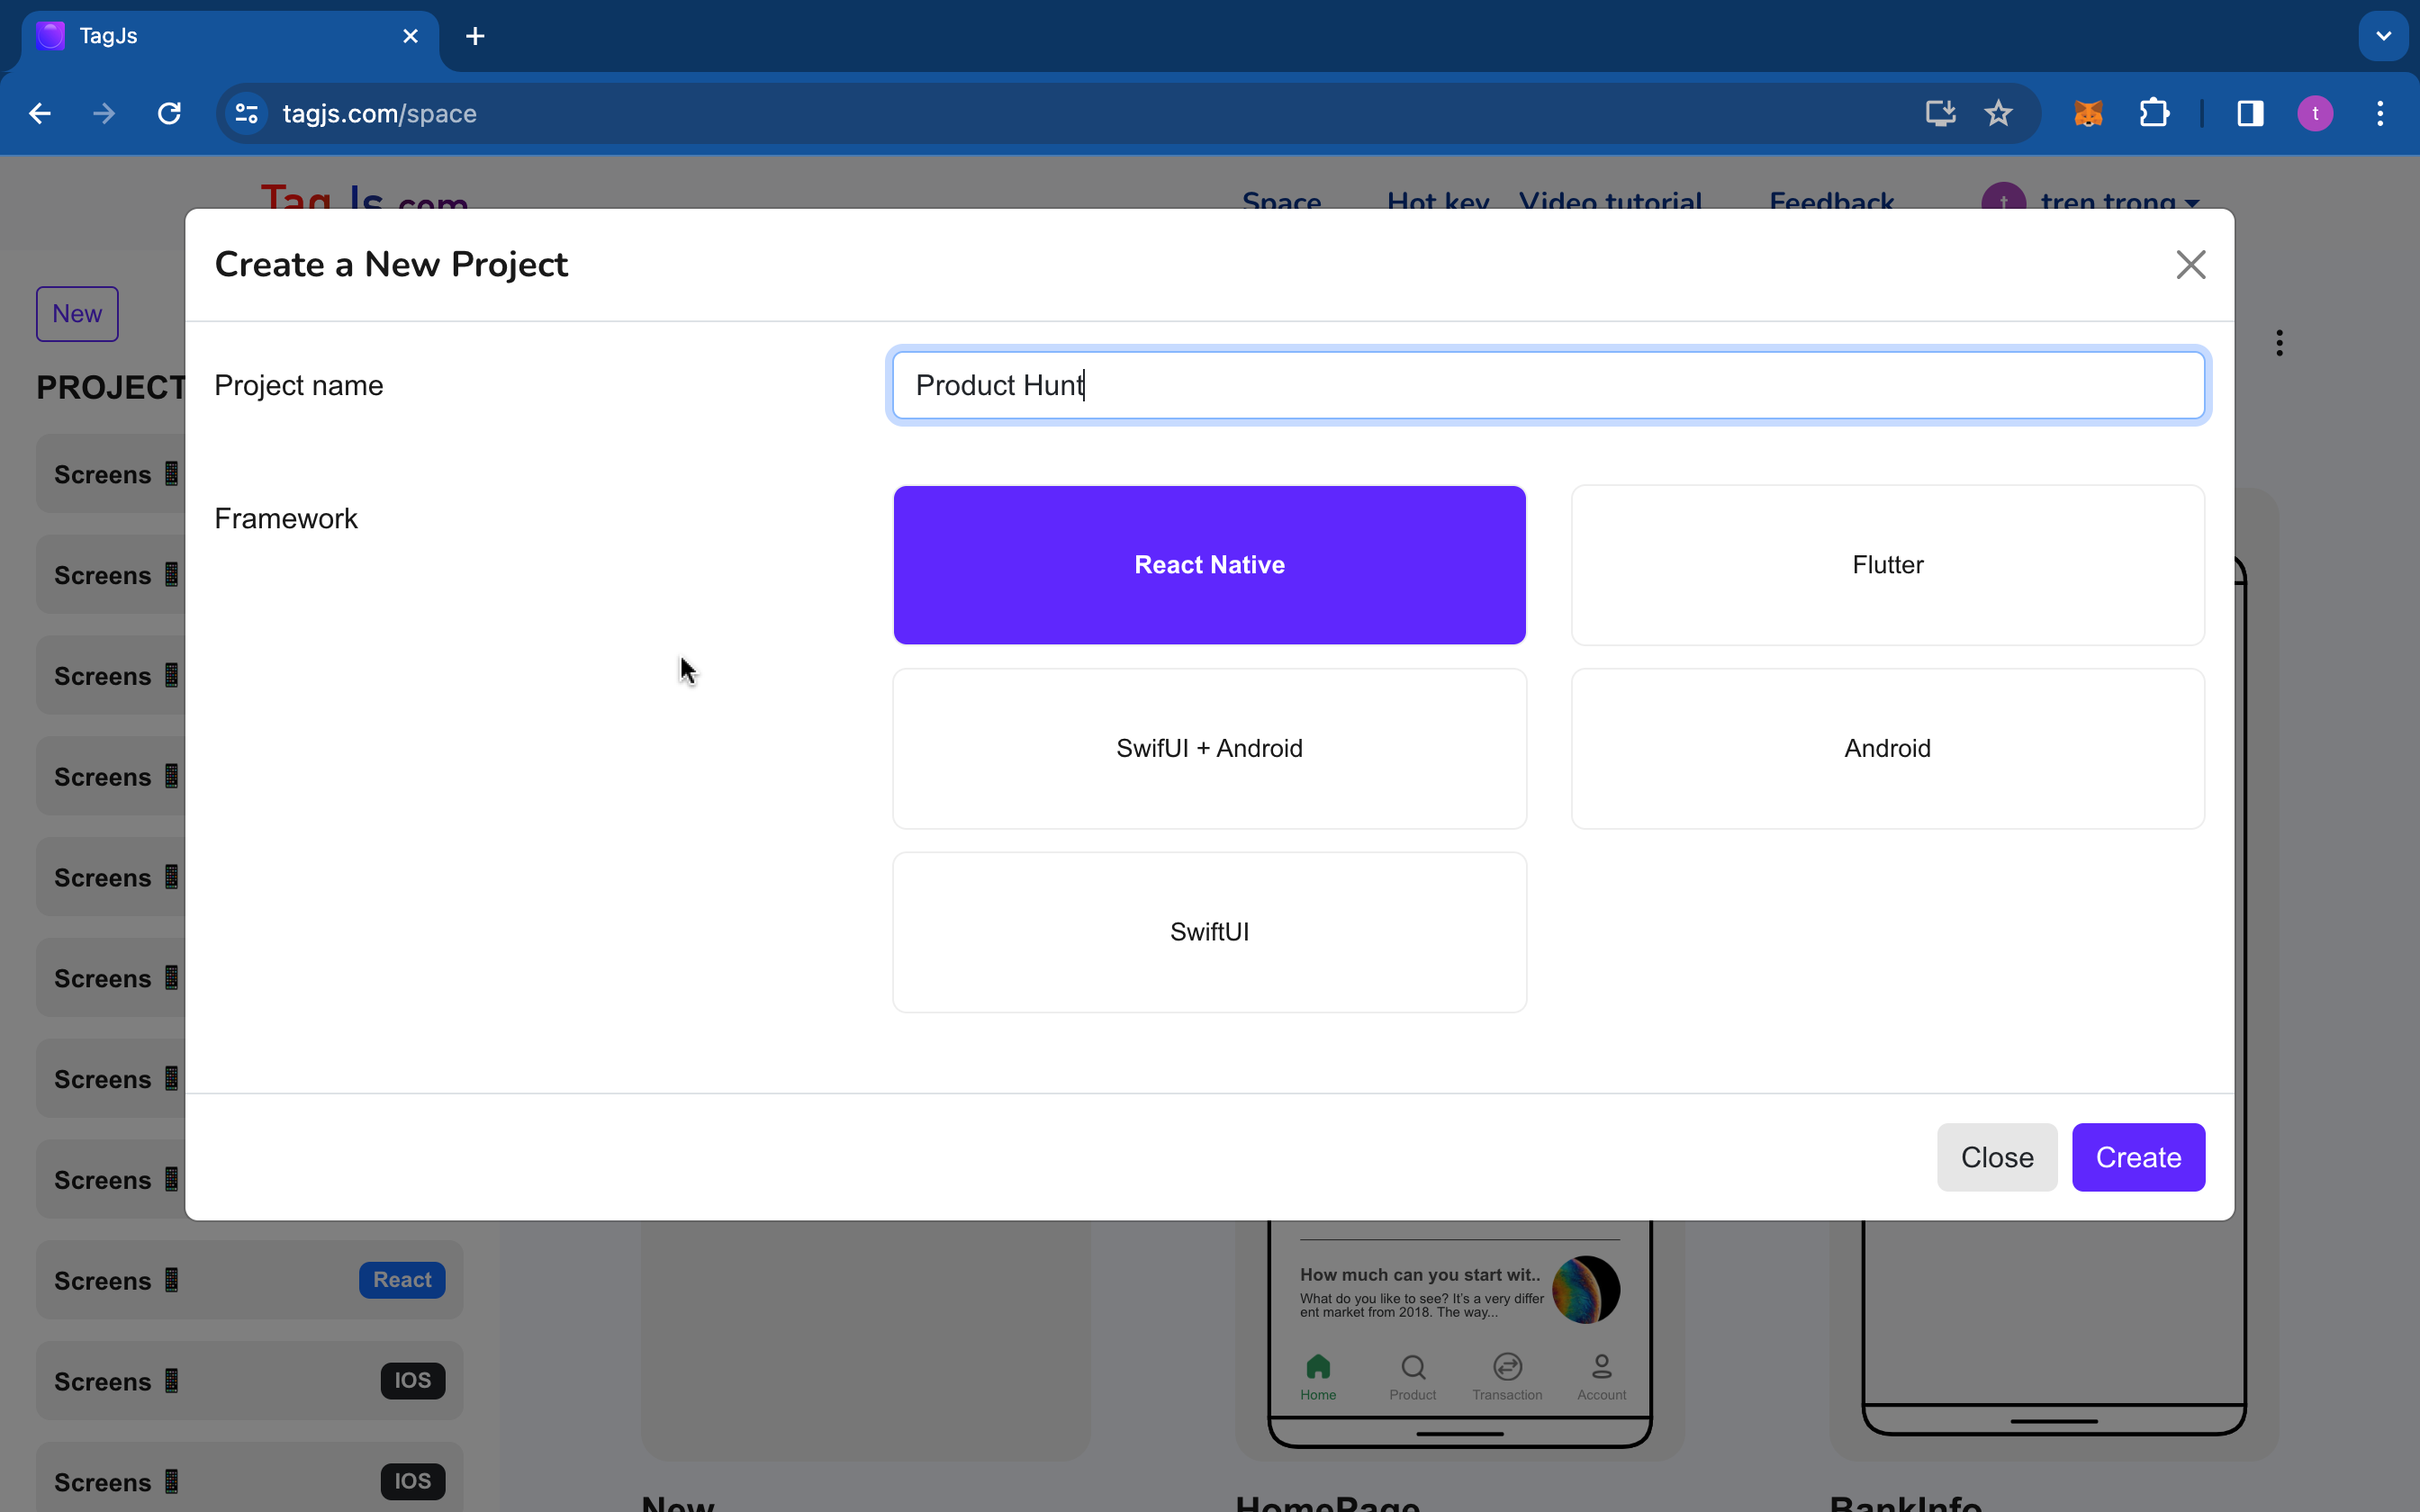Open the Chrome profile avatar
This screenshot has width=2420, height=1512.
(x=2315, y=114)
